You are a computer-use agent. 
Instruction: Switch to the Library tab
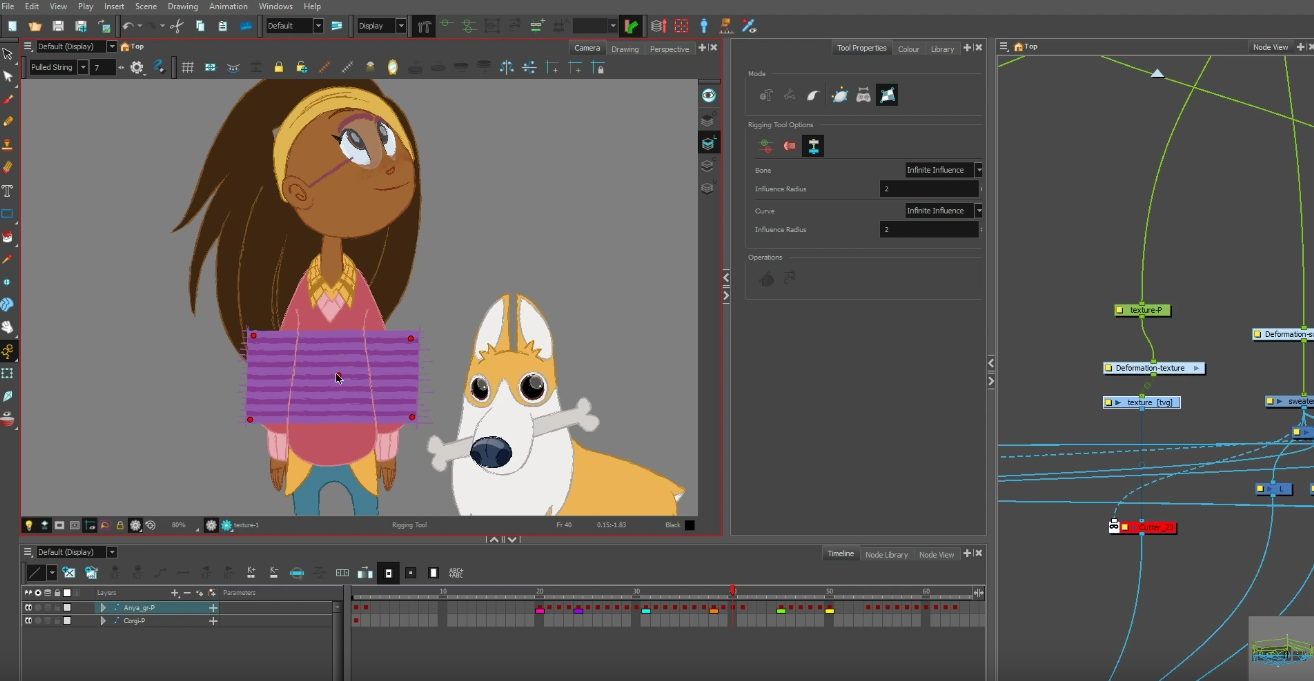point(942,49)
